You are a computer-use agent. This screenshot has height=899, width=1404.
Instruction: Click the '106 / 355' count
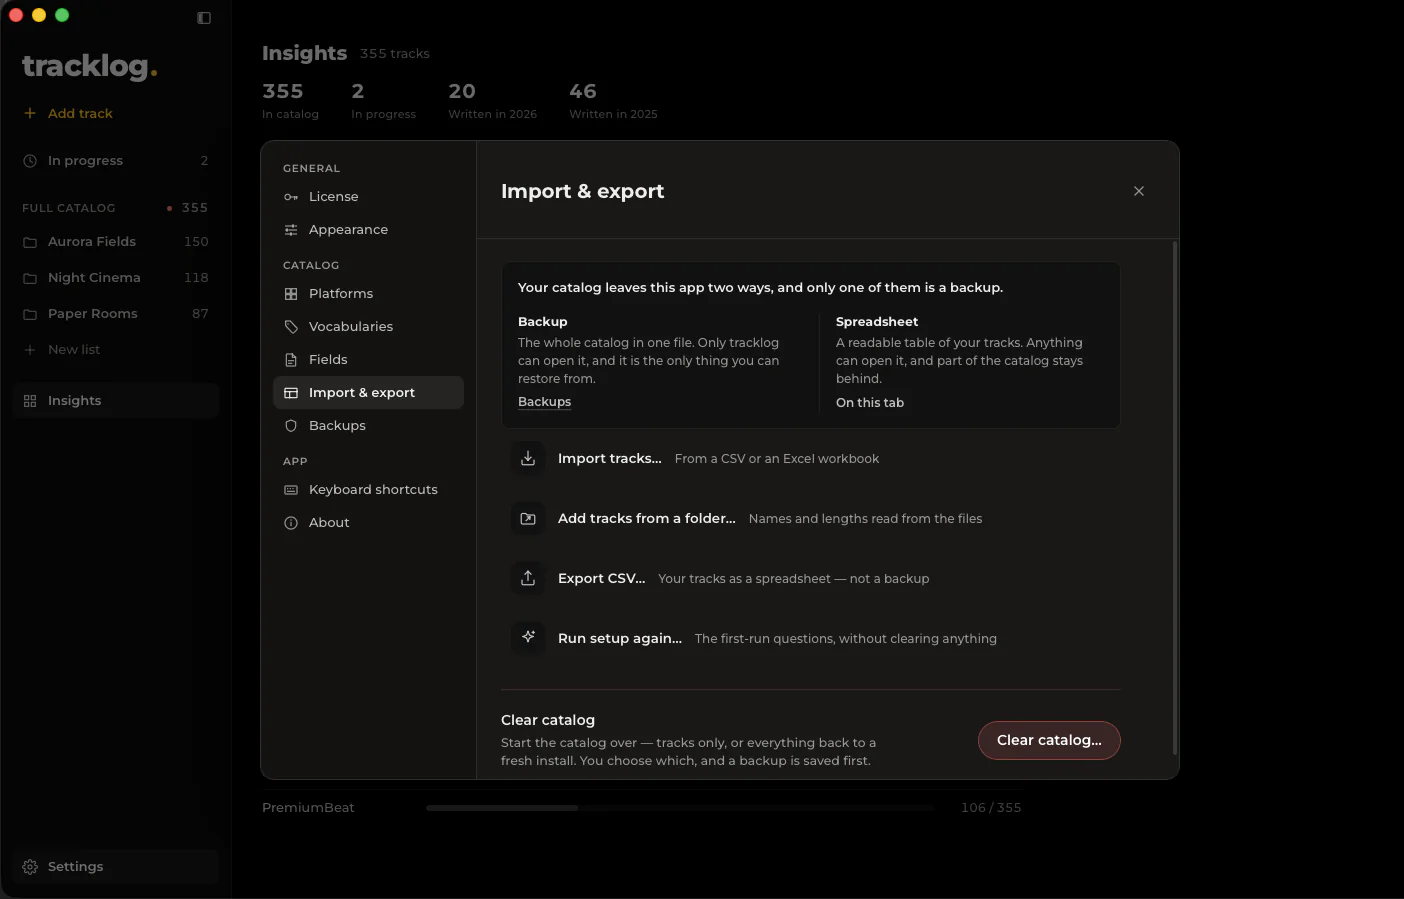[991, 808]
